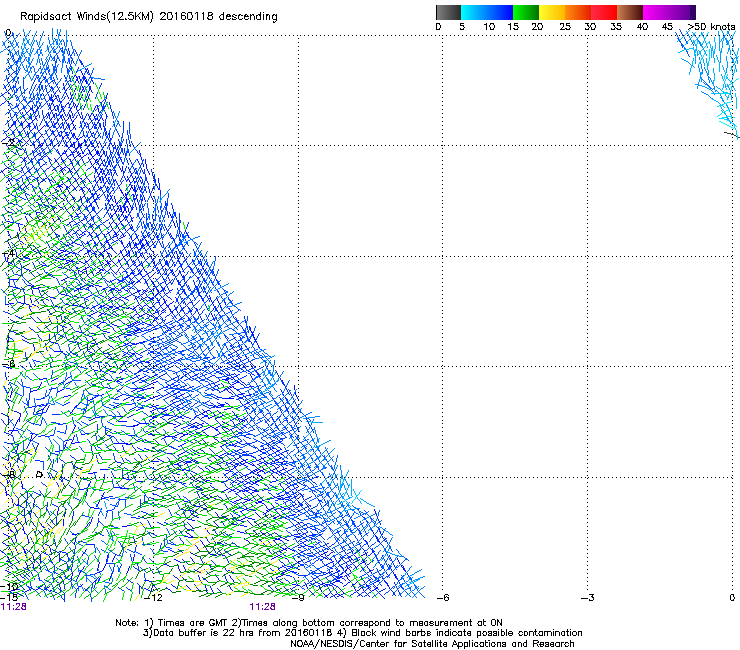This screenshot has height=650, width=740.
Task: Pick the gray 0–5 knots legend color
Action: click(448, 12)
